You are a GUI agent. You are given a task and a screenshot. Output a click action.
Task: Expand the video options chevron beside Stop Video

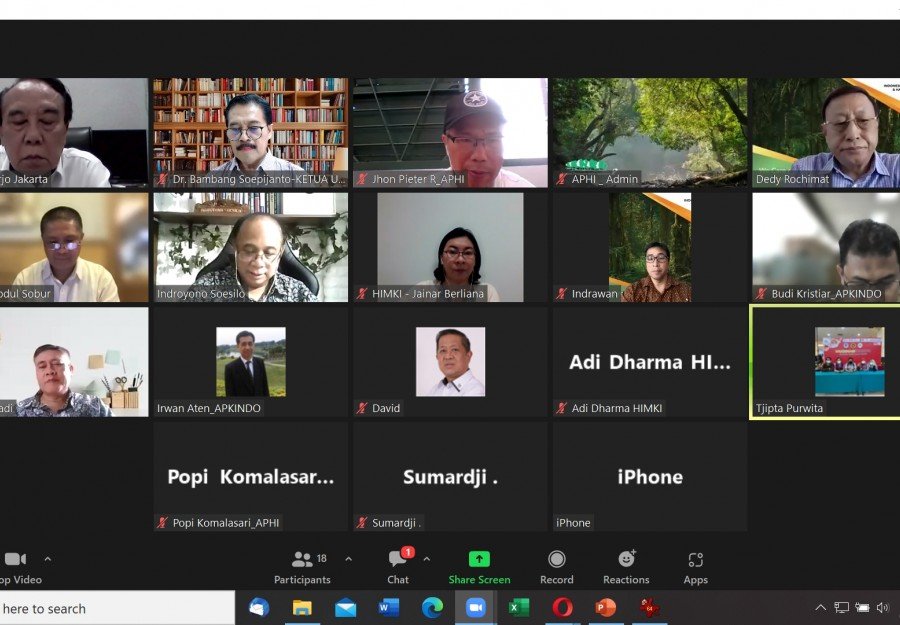coord(48,559)
